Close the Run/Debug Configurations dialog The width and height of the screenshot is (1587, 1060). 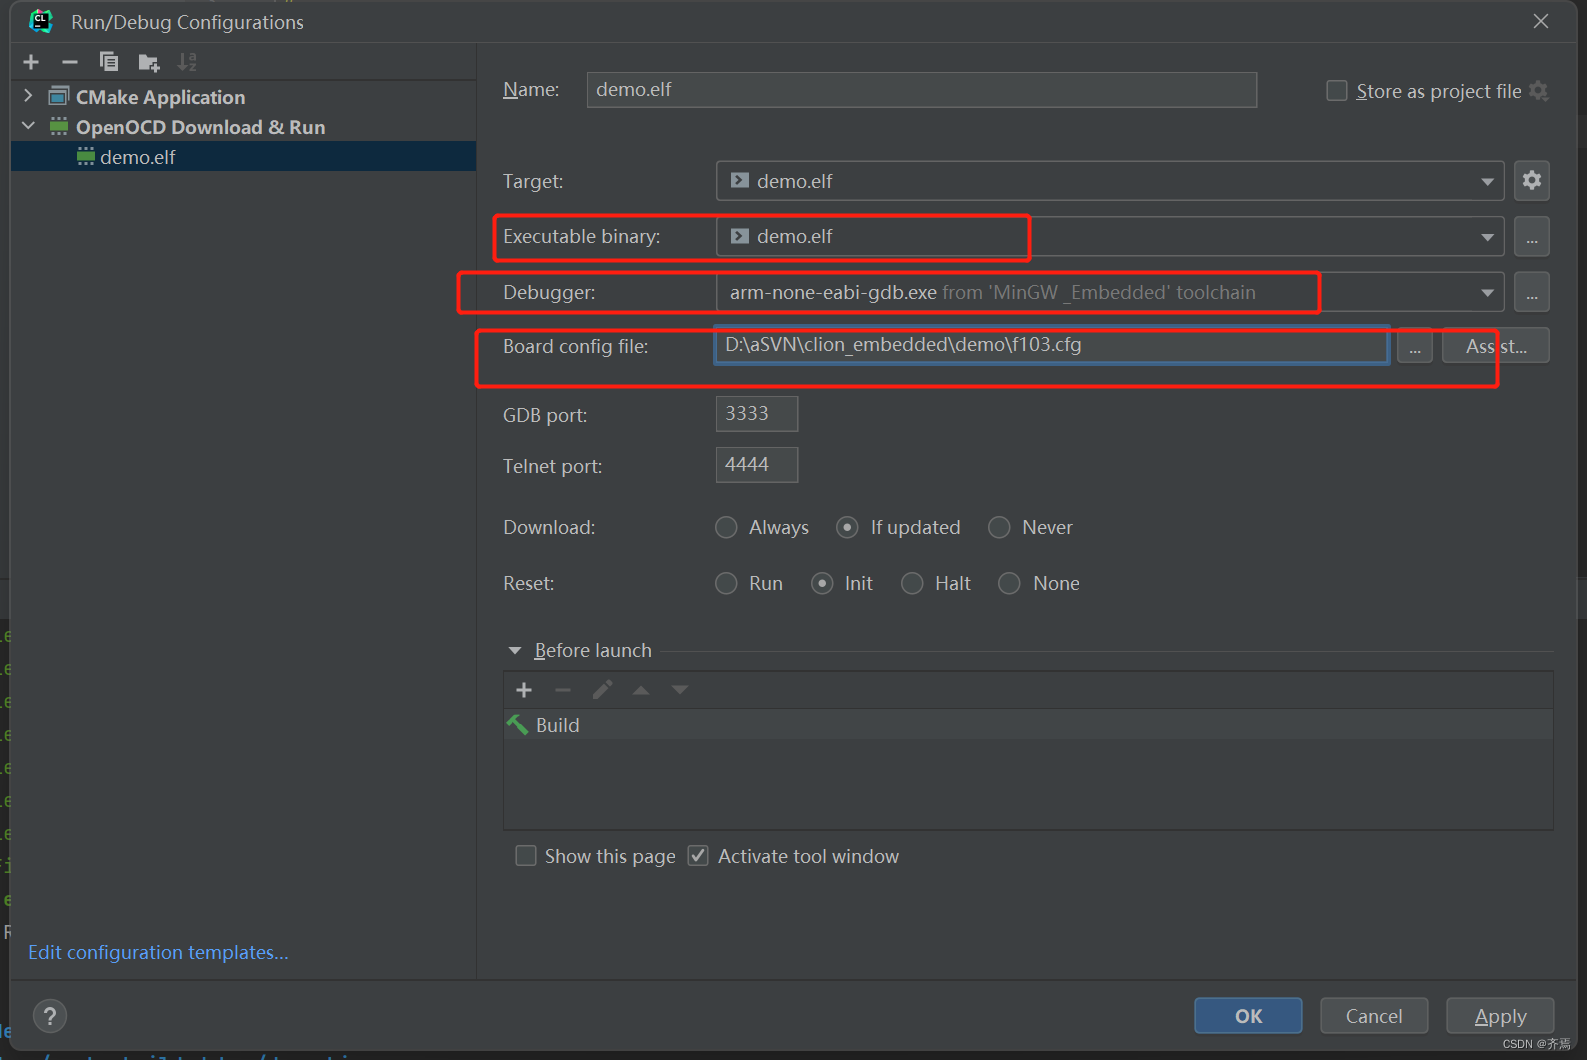pyautogui.click(x=1541, y=21)
